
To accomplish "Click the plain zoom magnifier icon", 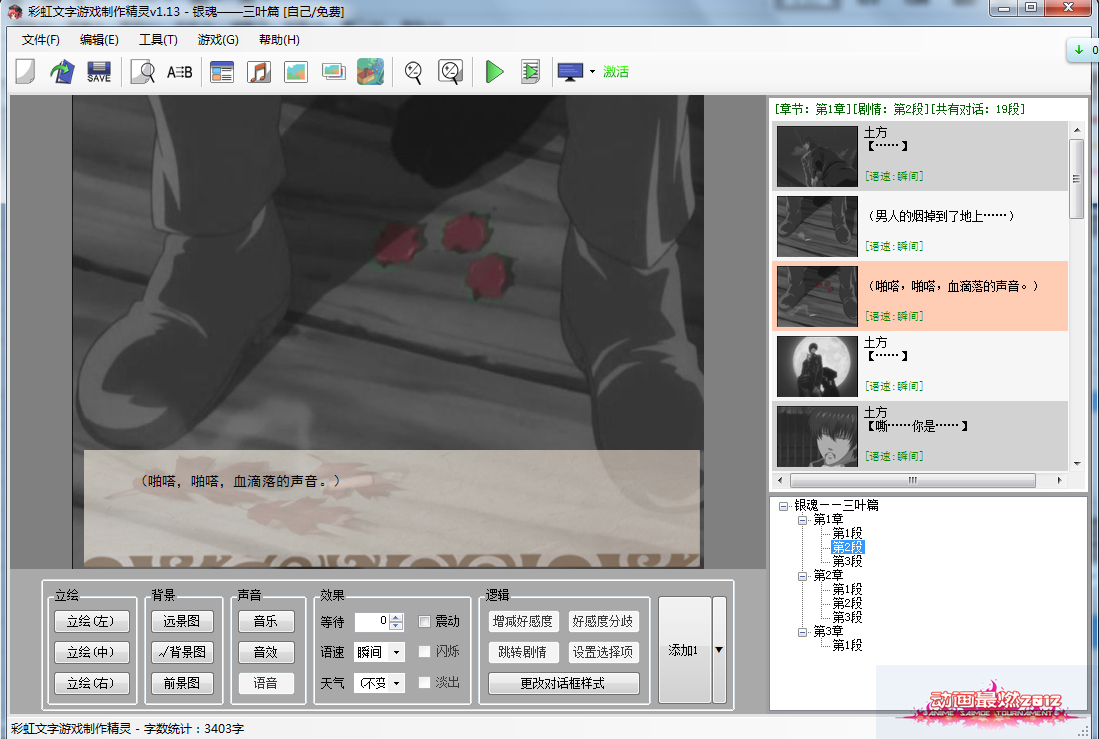I will pos(414,72).
